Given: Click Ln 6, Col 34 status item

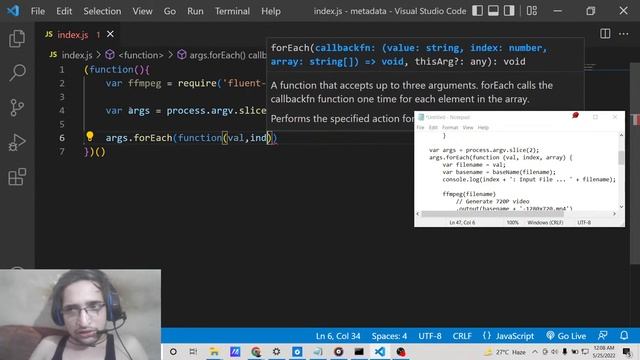Looking at the screenshot, I should [x=338, y=336].
